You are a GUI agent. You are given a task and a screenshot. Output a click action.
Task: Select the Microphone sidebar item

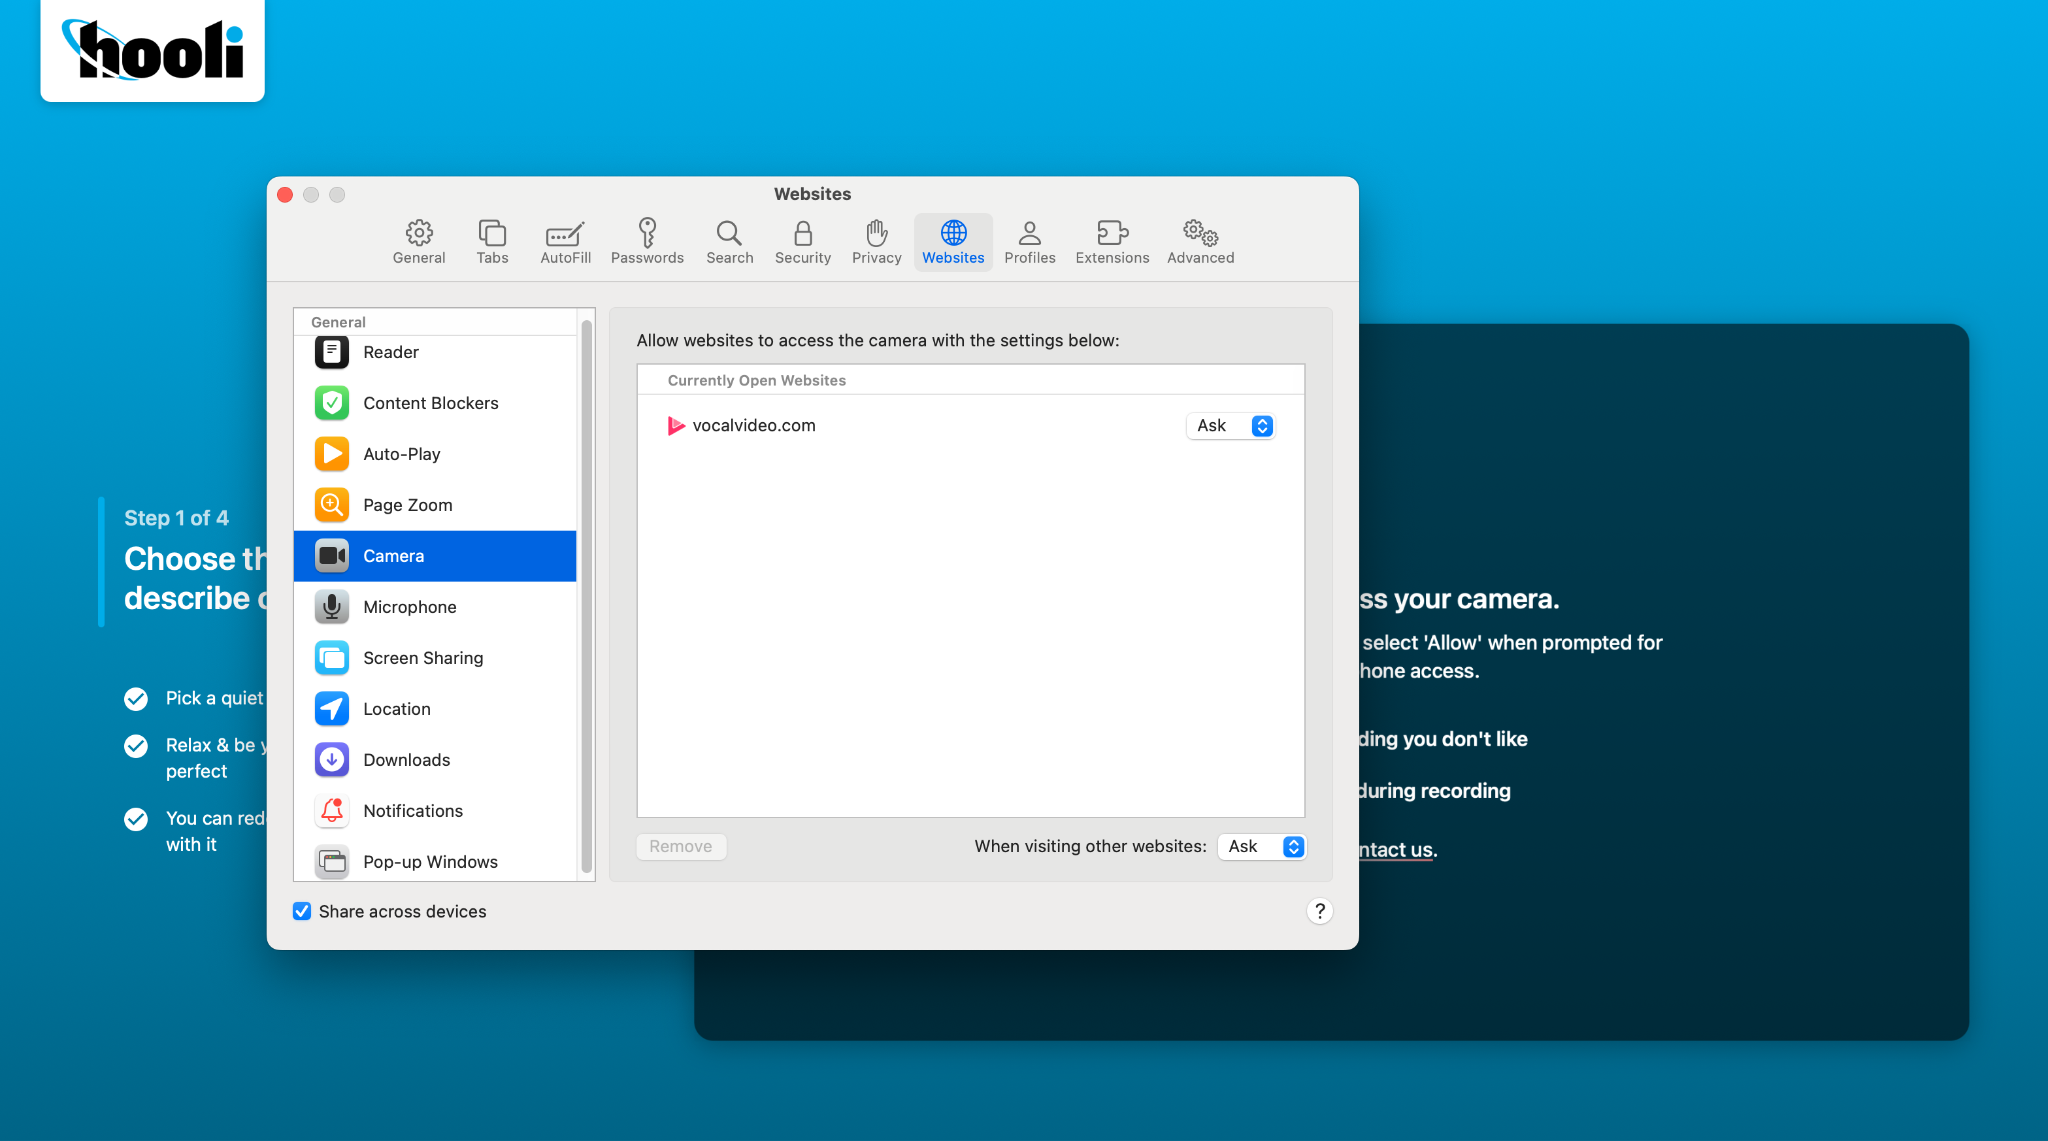(435, 607)
